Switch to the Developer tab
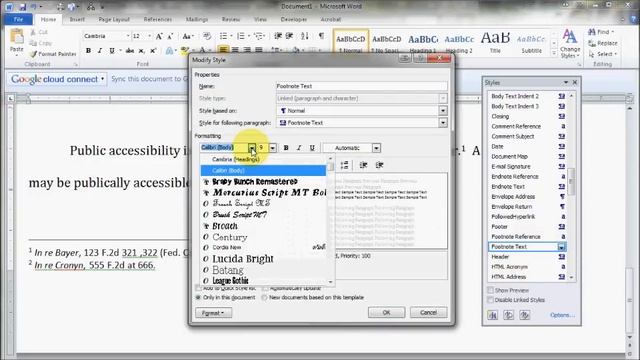The image size is (640, 360). coord(294,19)
